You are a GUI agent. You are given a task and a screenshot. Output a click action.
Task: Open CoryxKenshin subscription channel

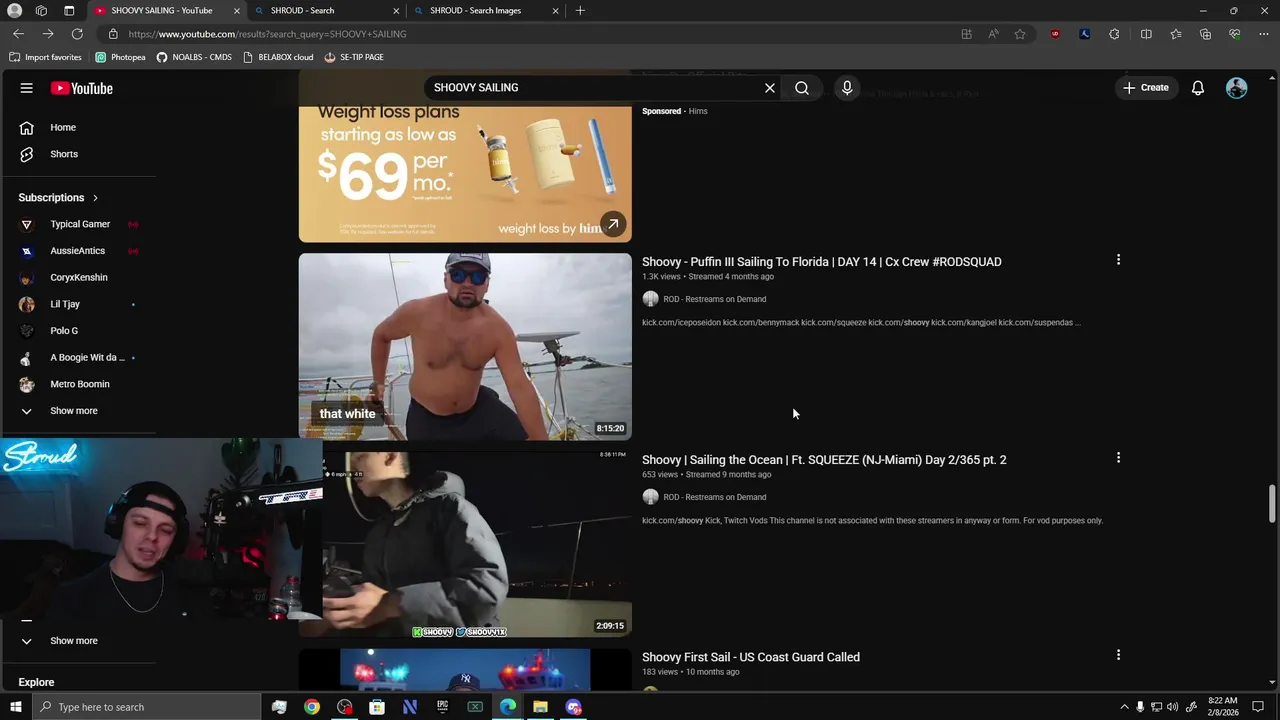pyautogui.click(x=78, y=277)
